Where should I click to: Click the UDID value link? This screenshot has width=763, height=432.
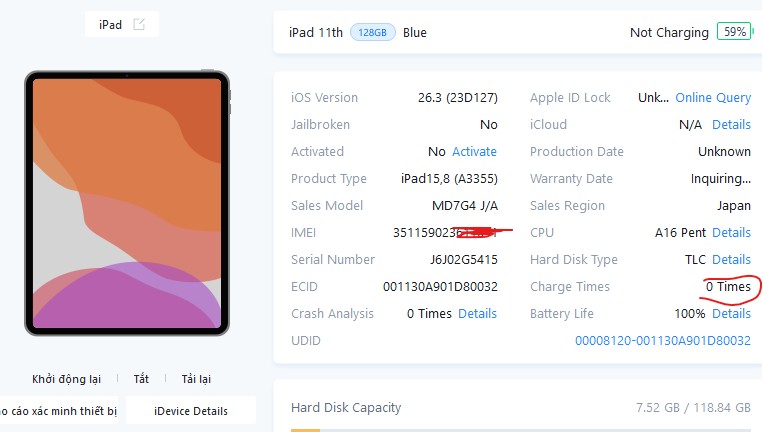tap(663, 341)
